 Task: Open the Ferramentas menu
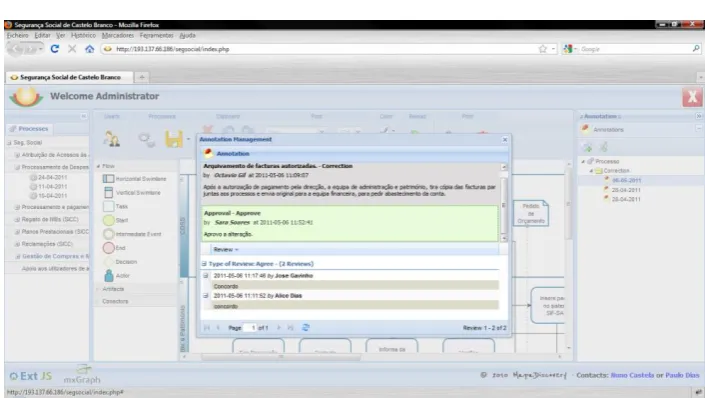[x=156, y=35]
